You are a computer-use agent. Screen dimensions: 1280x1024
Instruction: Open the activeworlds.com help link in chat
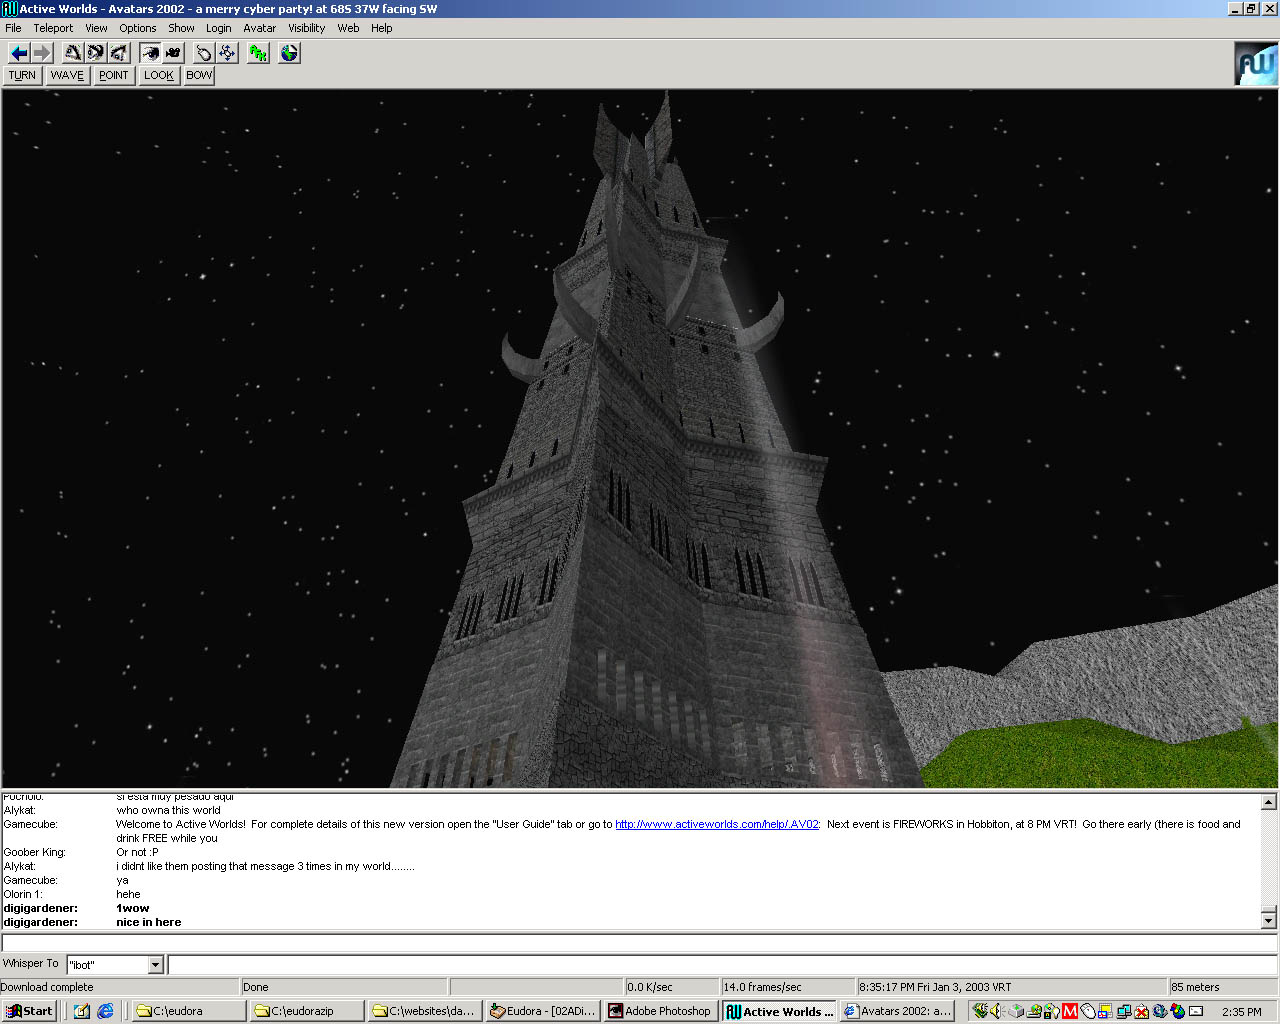click(x=716, y=824)
